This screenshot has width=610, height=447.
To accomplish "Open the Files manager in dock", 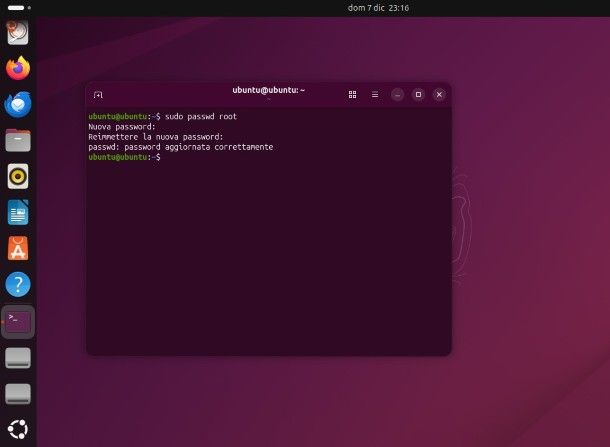I will (x=18, y=140).
